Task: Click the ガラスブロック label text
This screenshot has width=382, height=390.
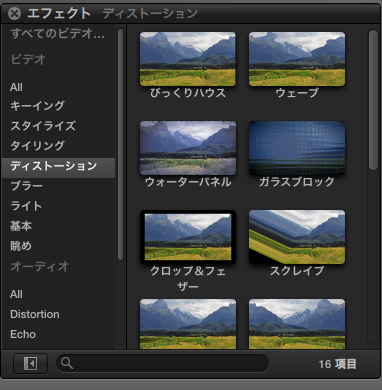Action: 297,182
